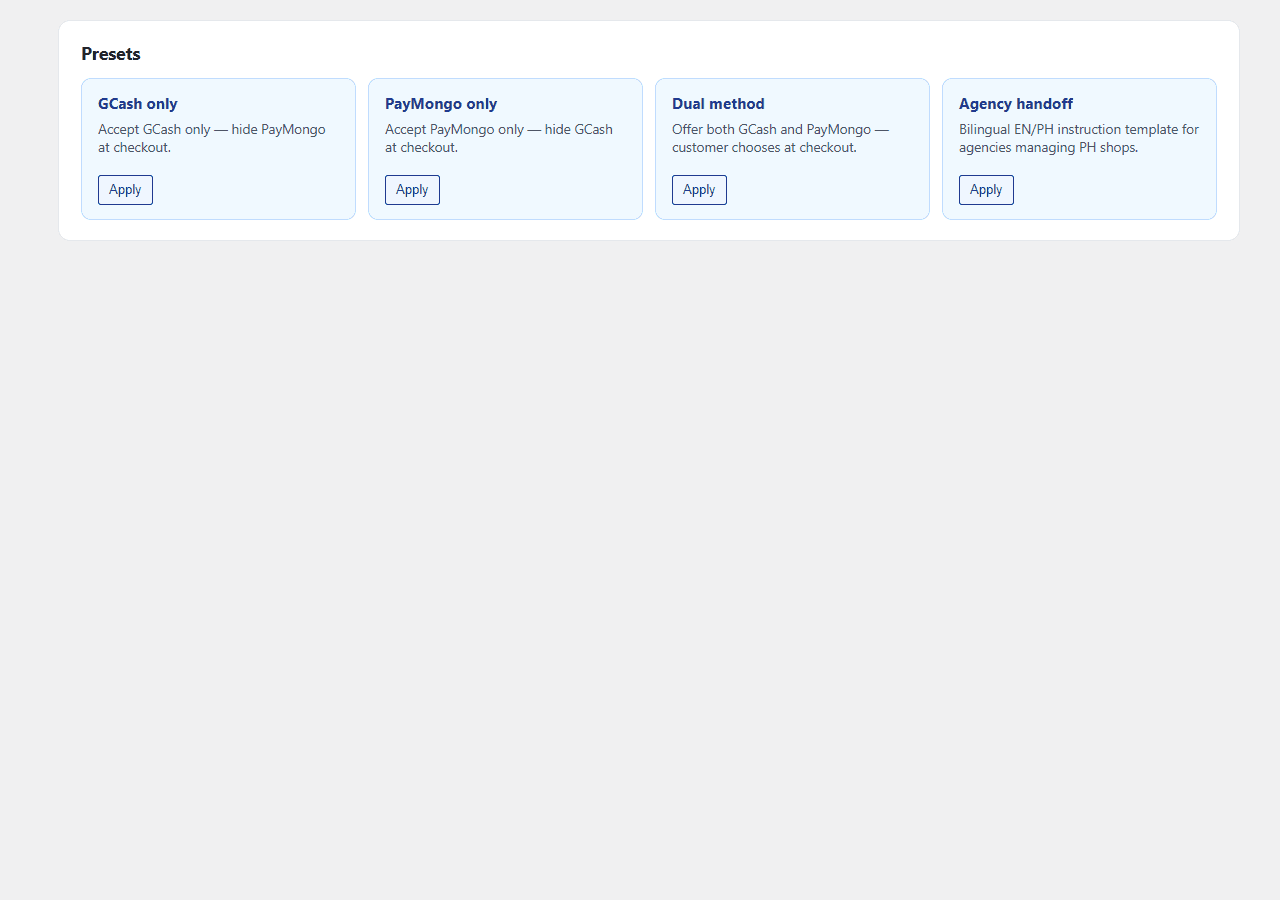Click the text "Bilingual EN/PH instruction template"
Screen dimensions: 1280x900
coord(1067,129)
